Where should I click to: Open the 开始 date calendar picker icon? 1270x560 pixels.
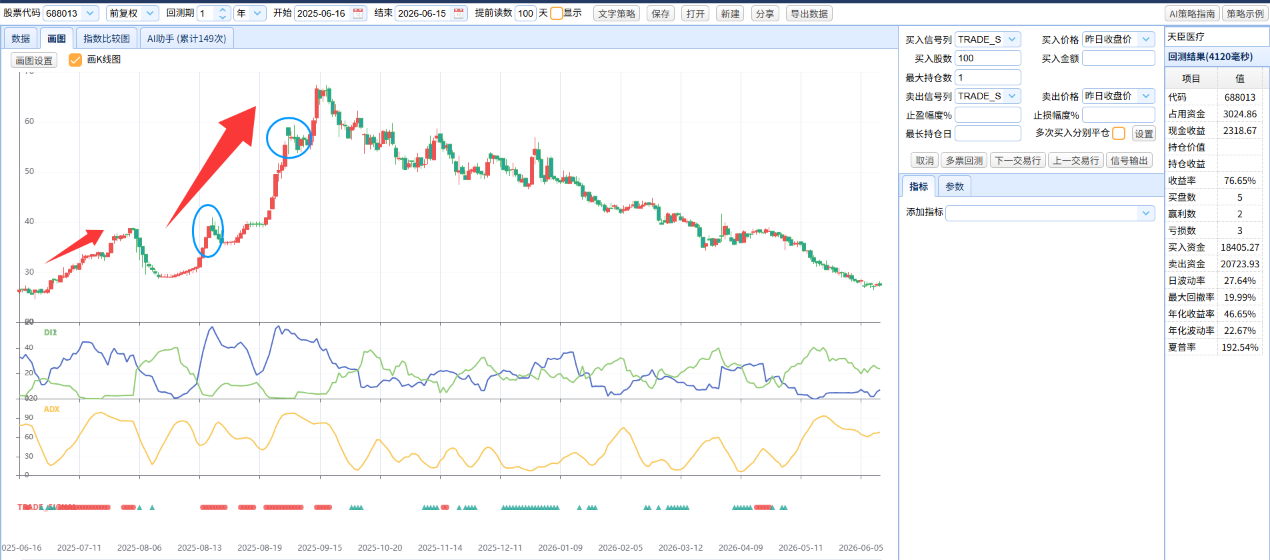tap(359, 13)
